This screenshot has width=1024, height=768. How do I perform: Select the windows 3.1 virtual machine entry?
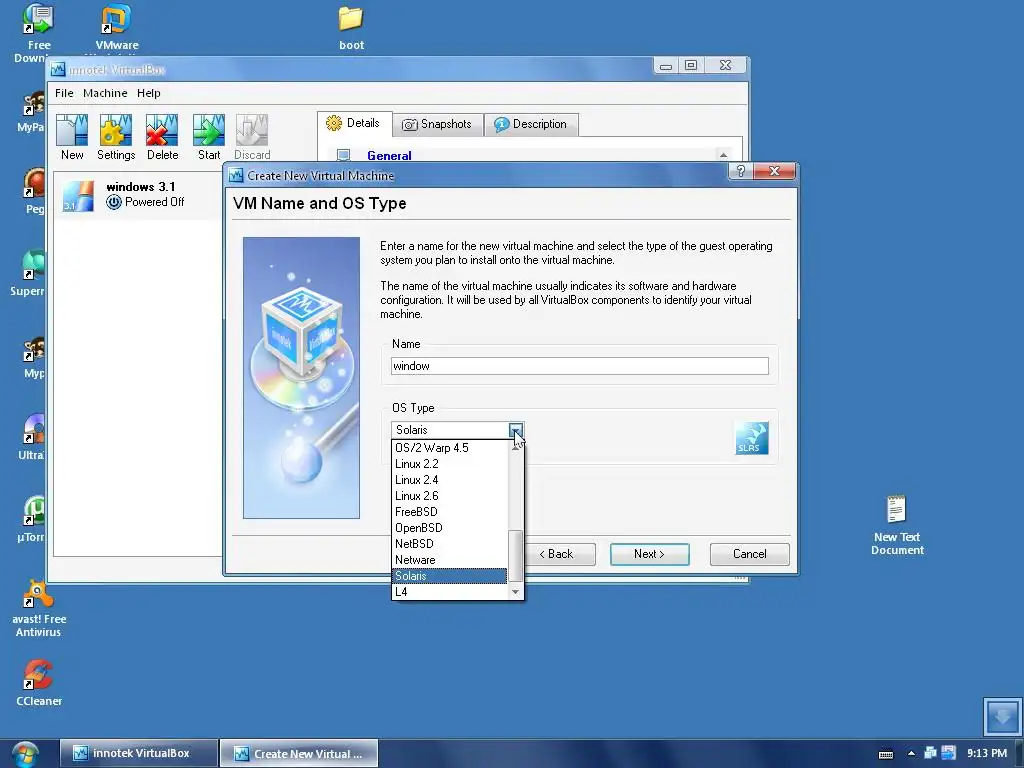[138, 195]
